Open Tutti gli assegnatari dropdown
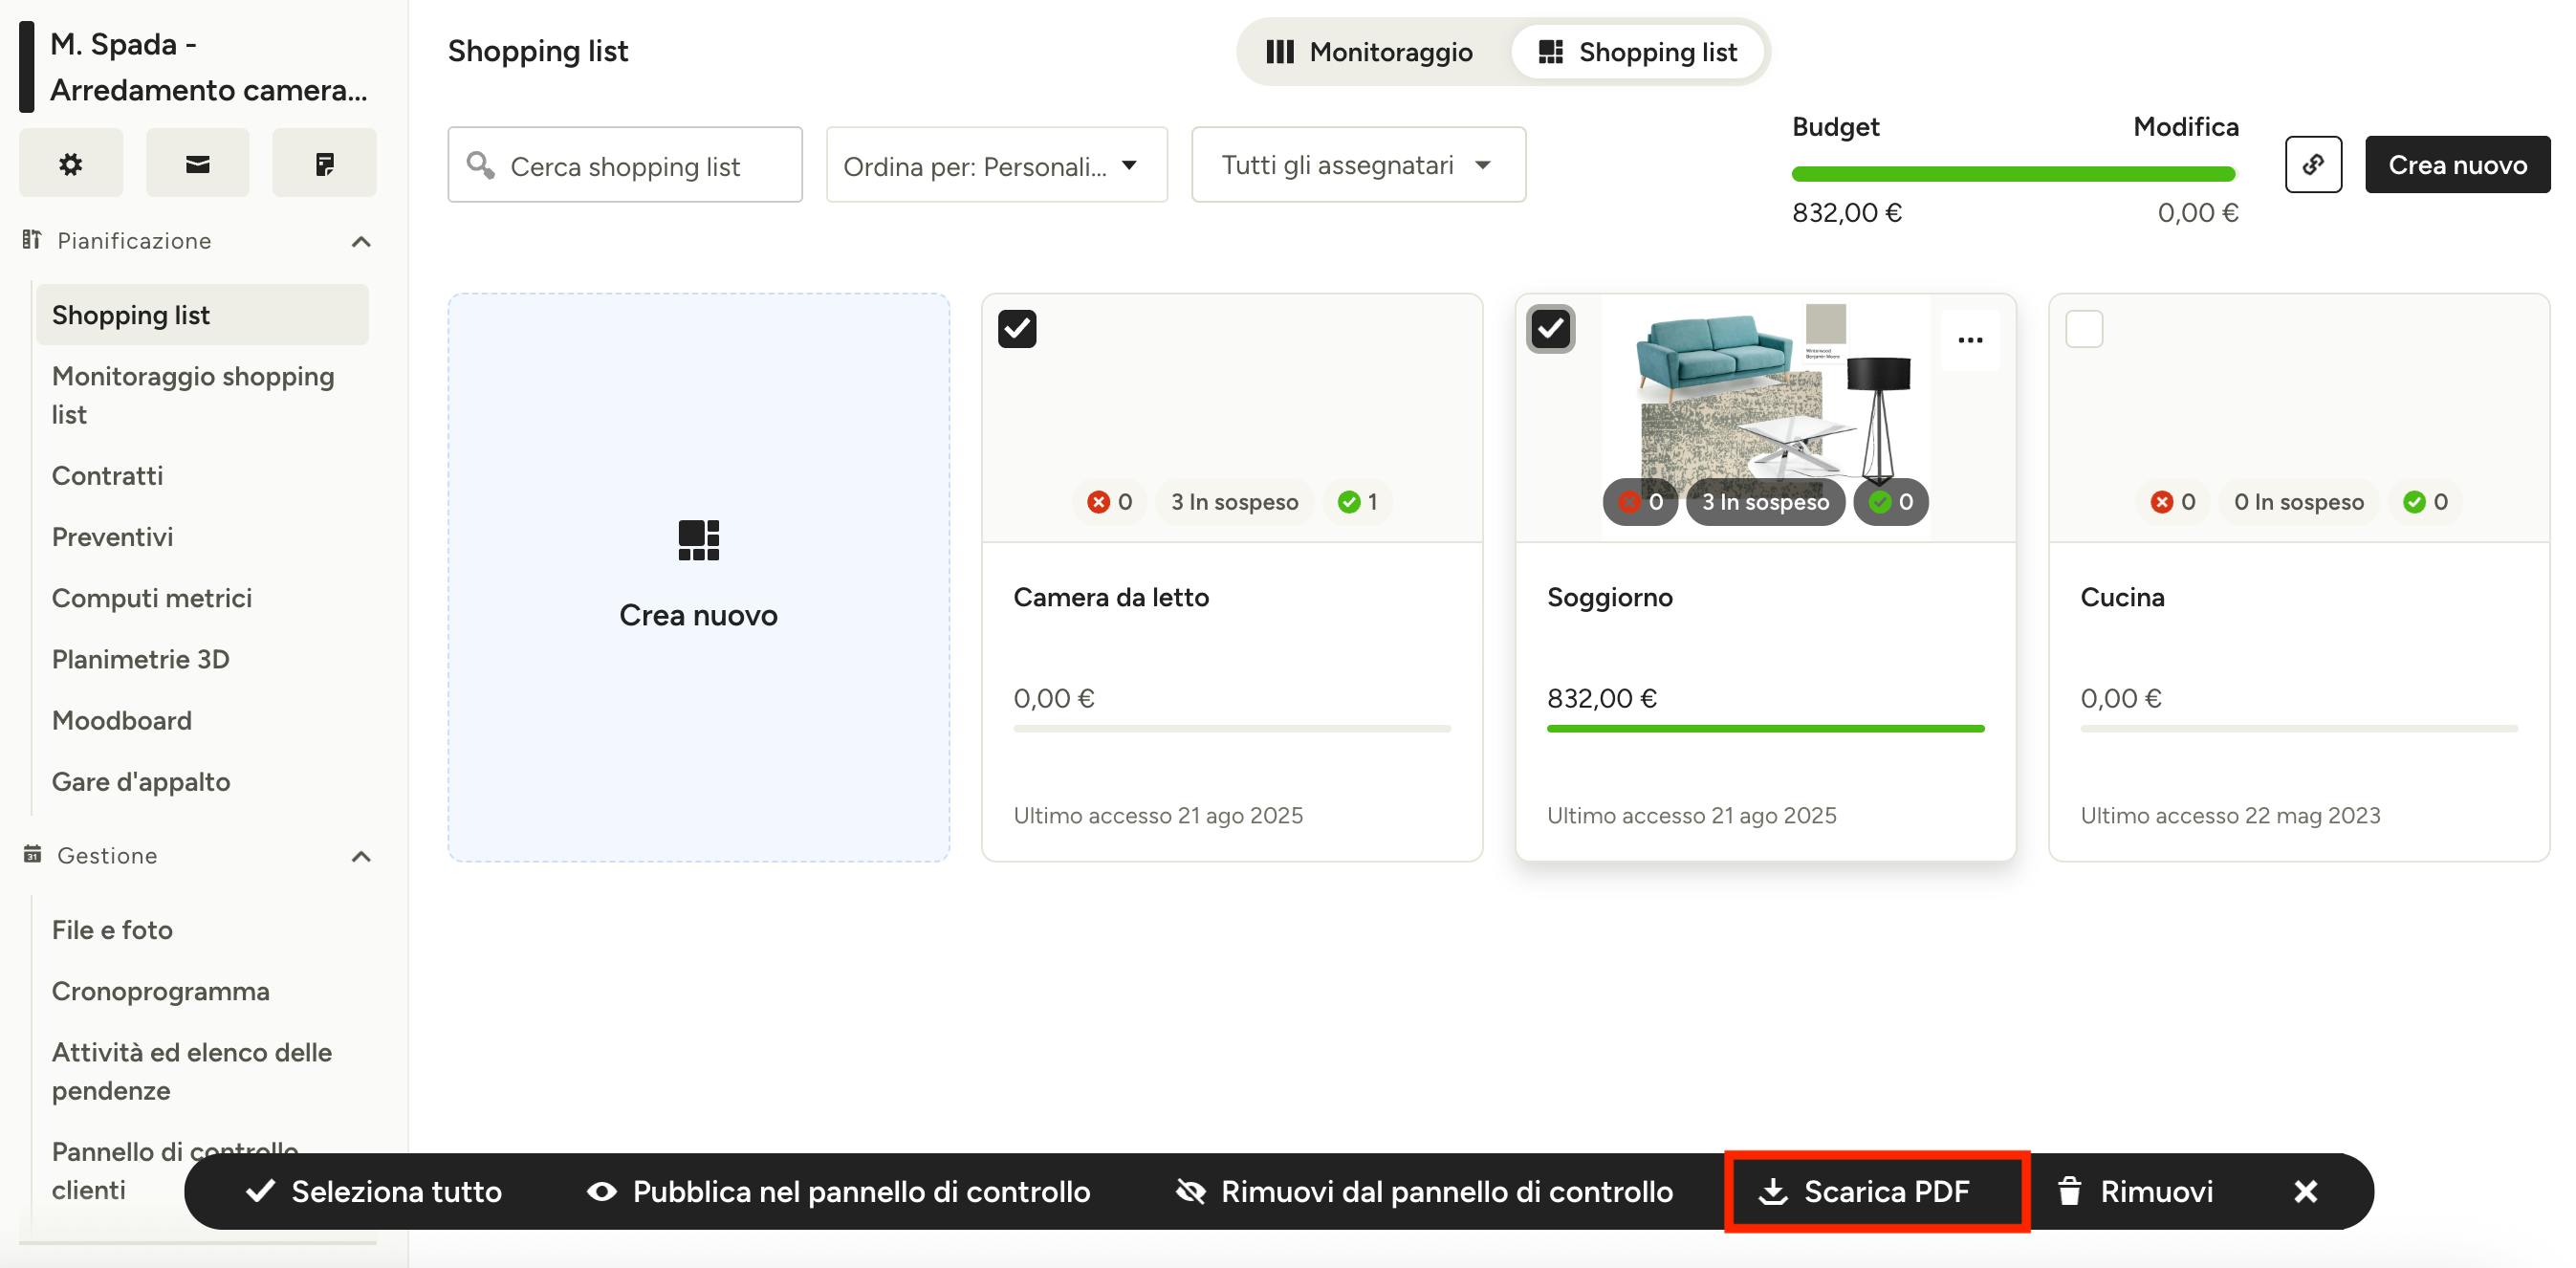The image size is (2576, 1268). tap(1357, 165)
